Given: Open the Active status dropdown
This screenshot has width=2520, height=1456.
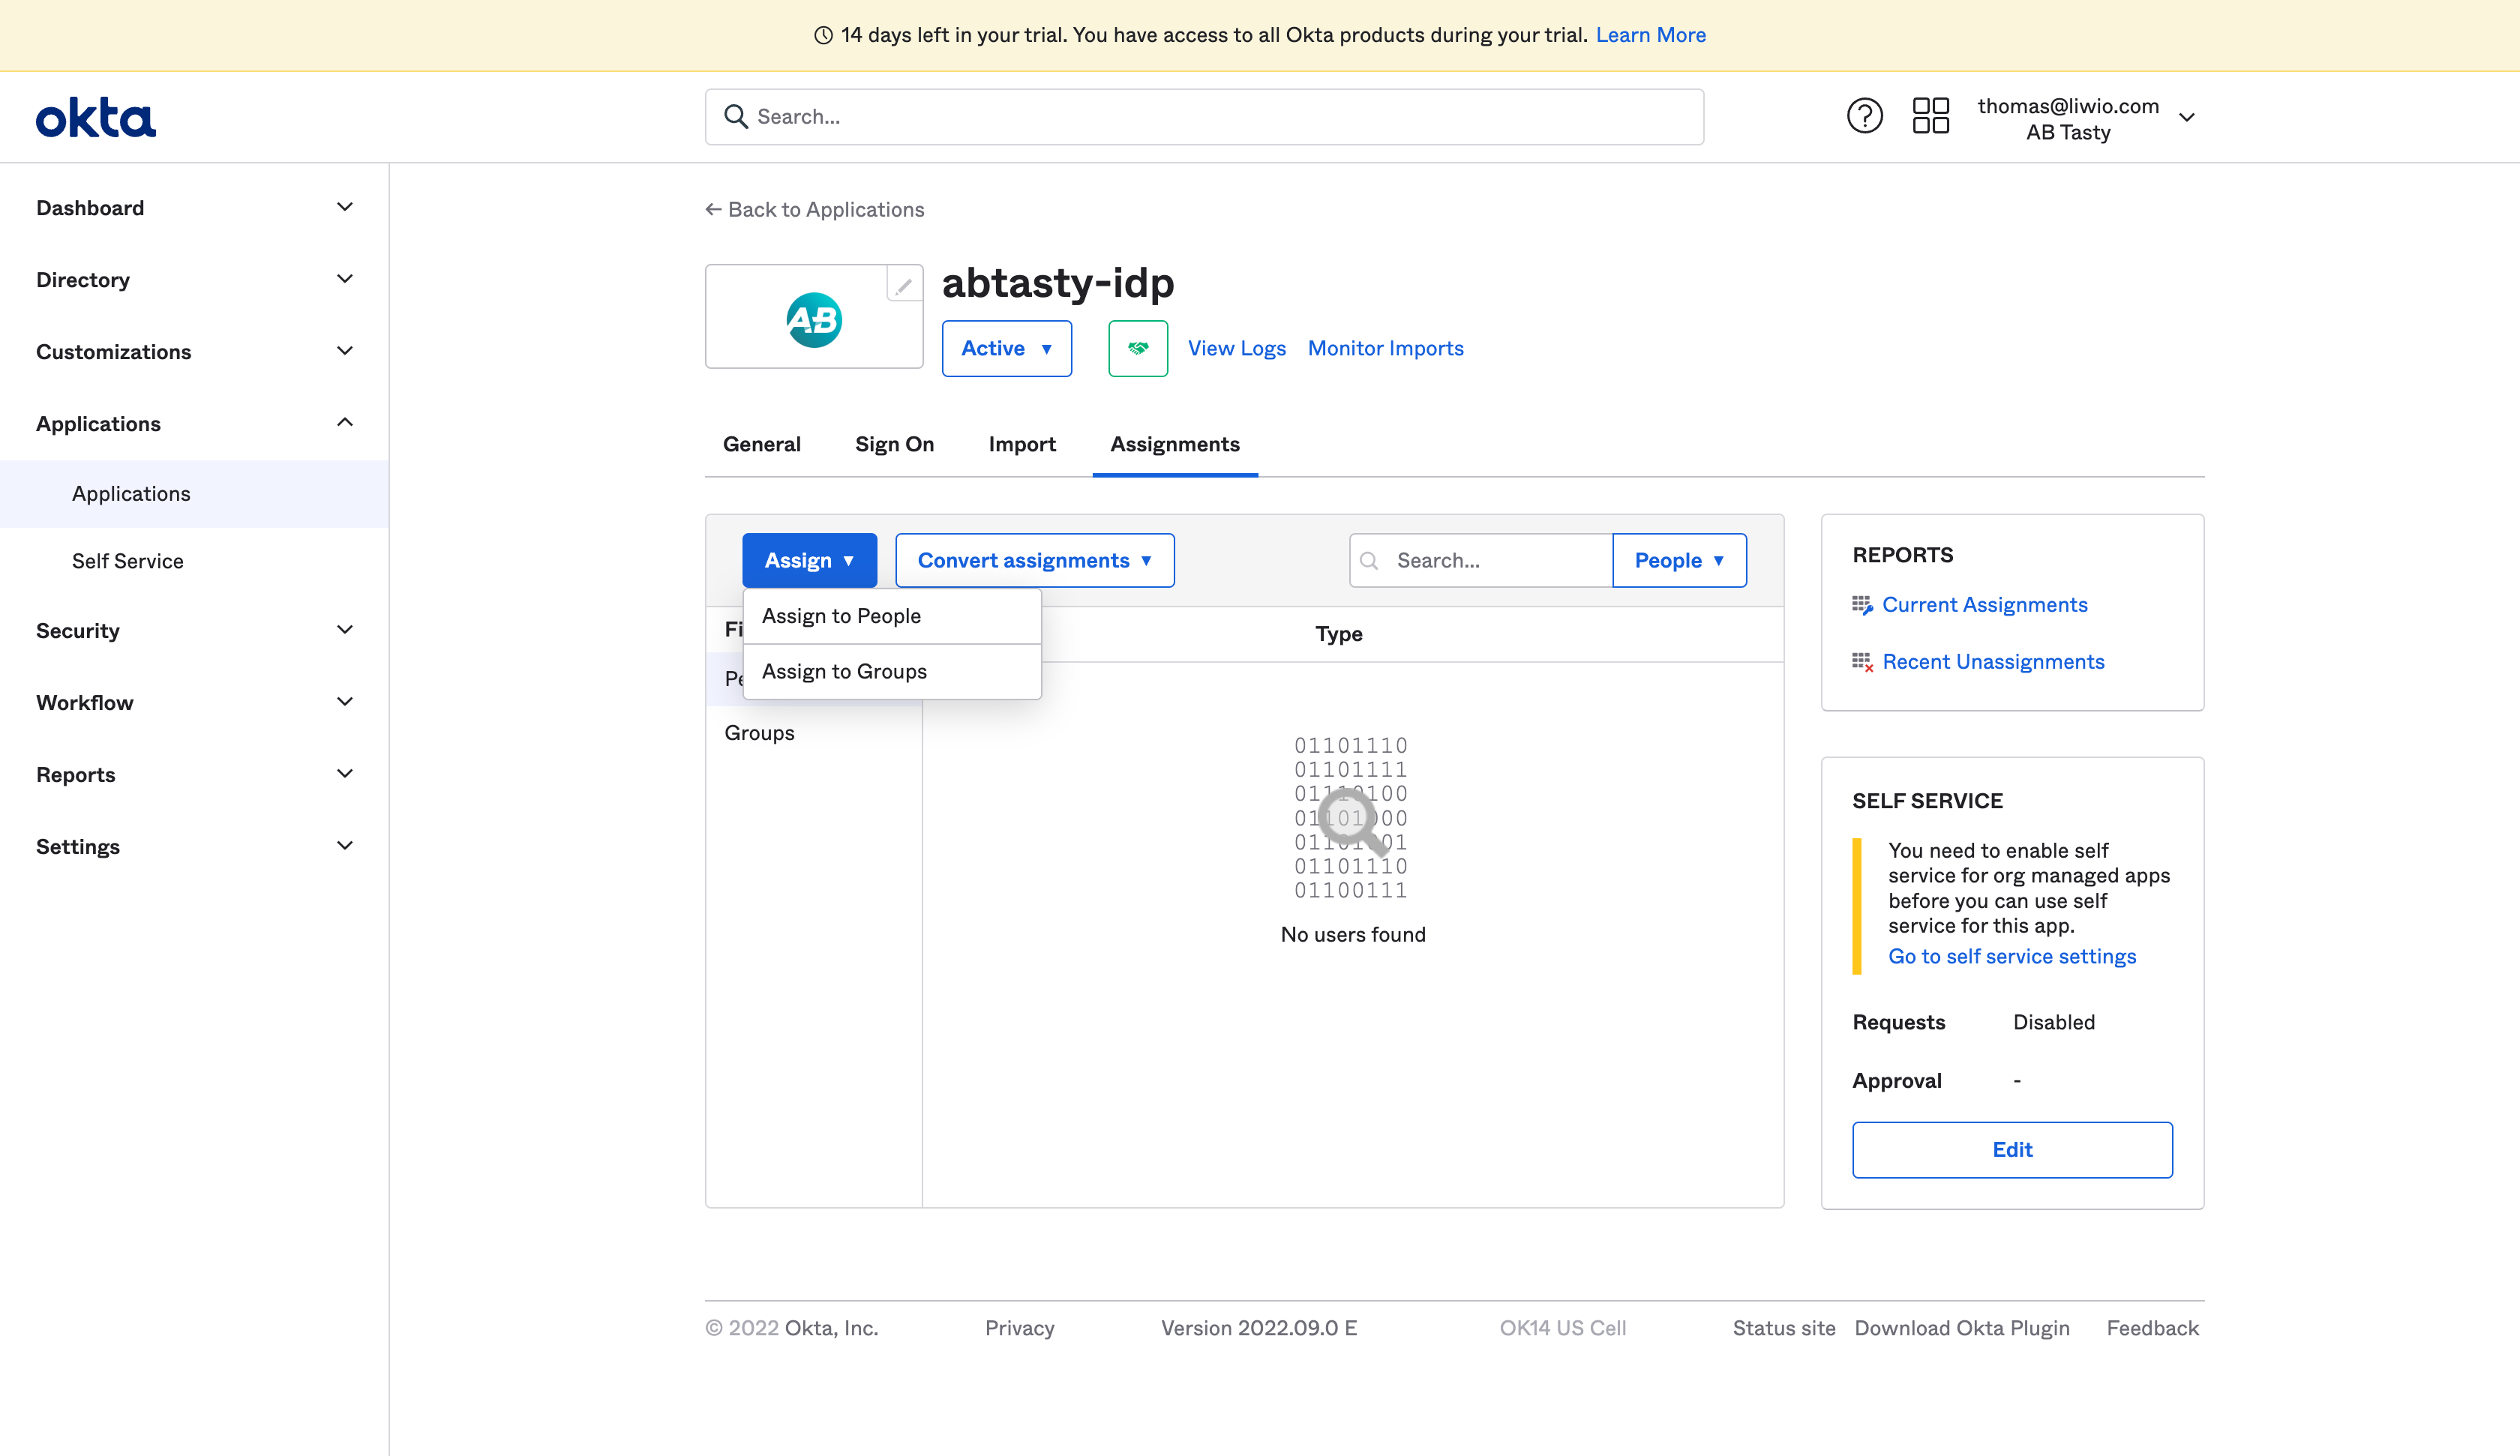Looking at the screenshot, I should (x=1006, y=348).
